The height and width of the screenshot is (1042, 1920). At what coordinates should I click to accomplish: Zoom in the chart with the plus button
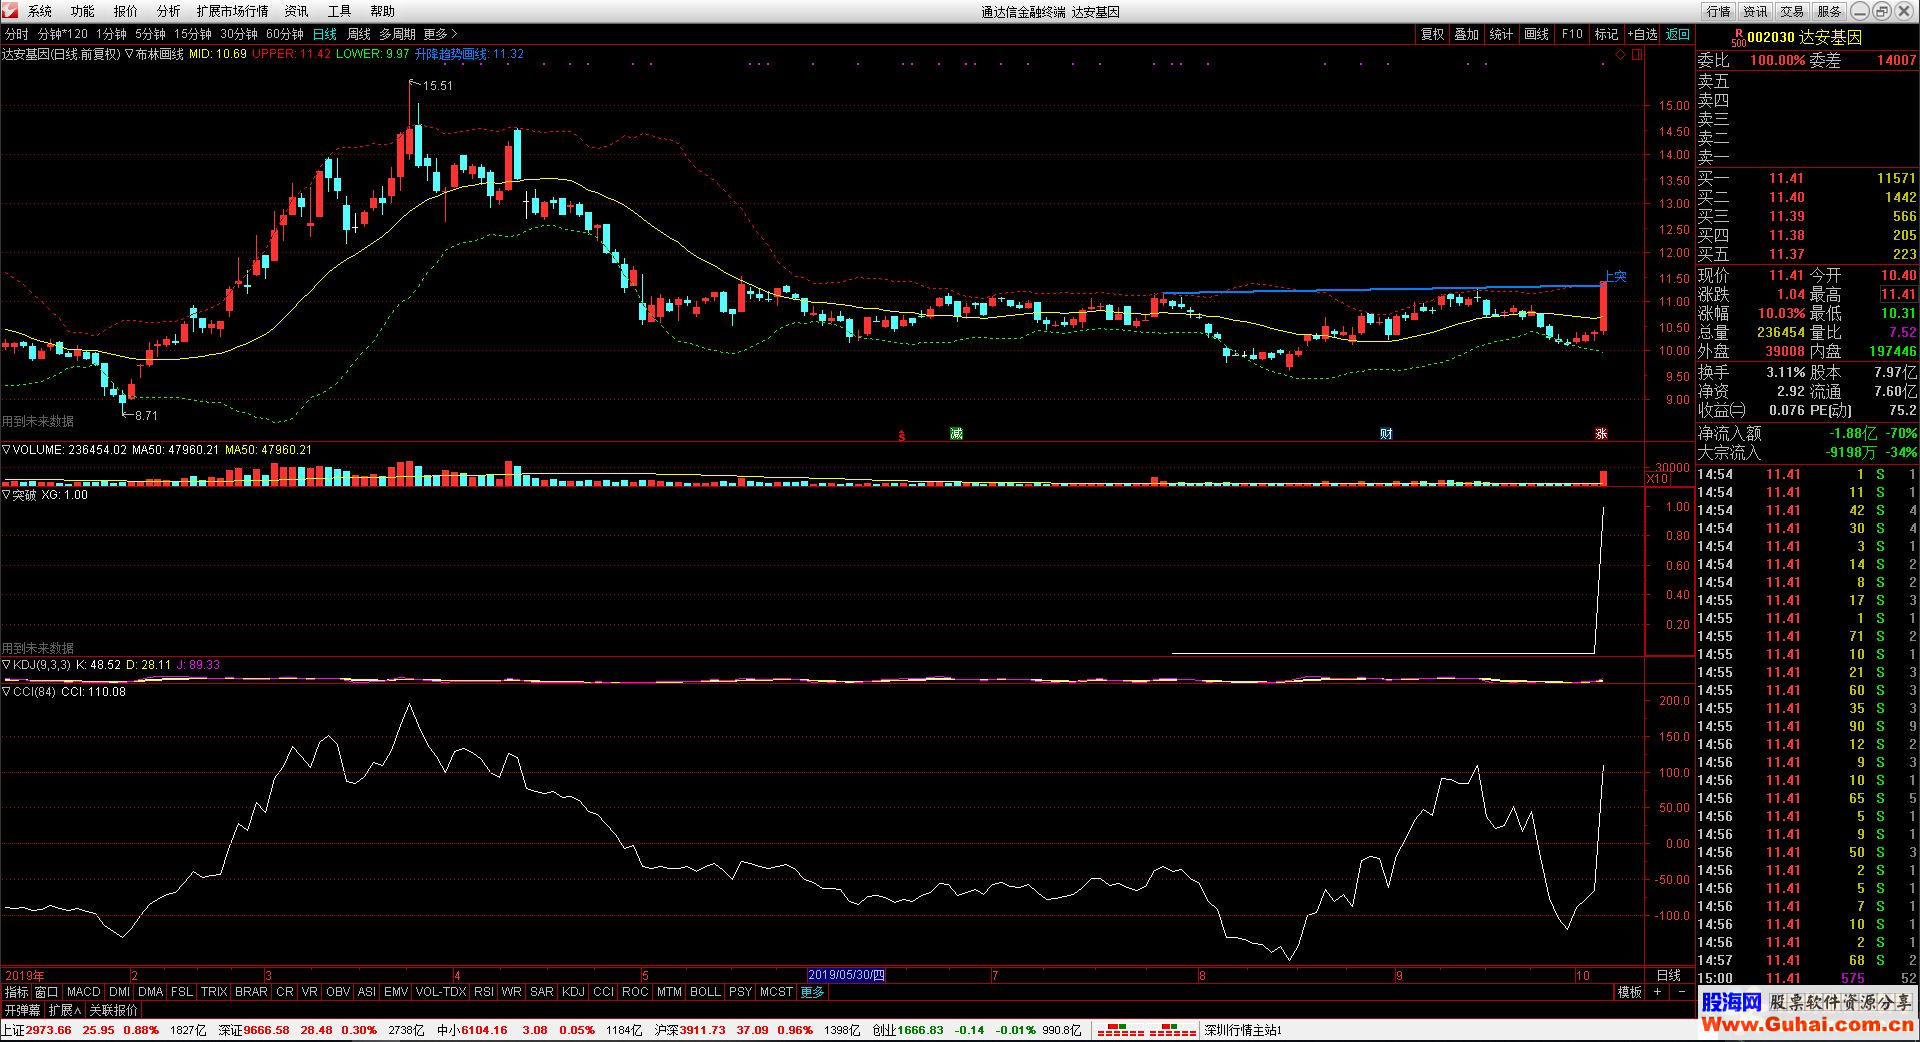1657,992
